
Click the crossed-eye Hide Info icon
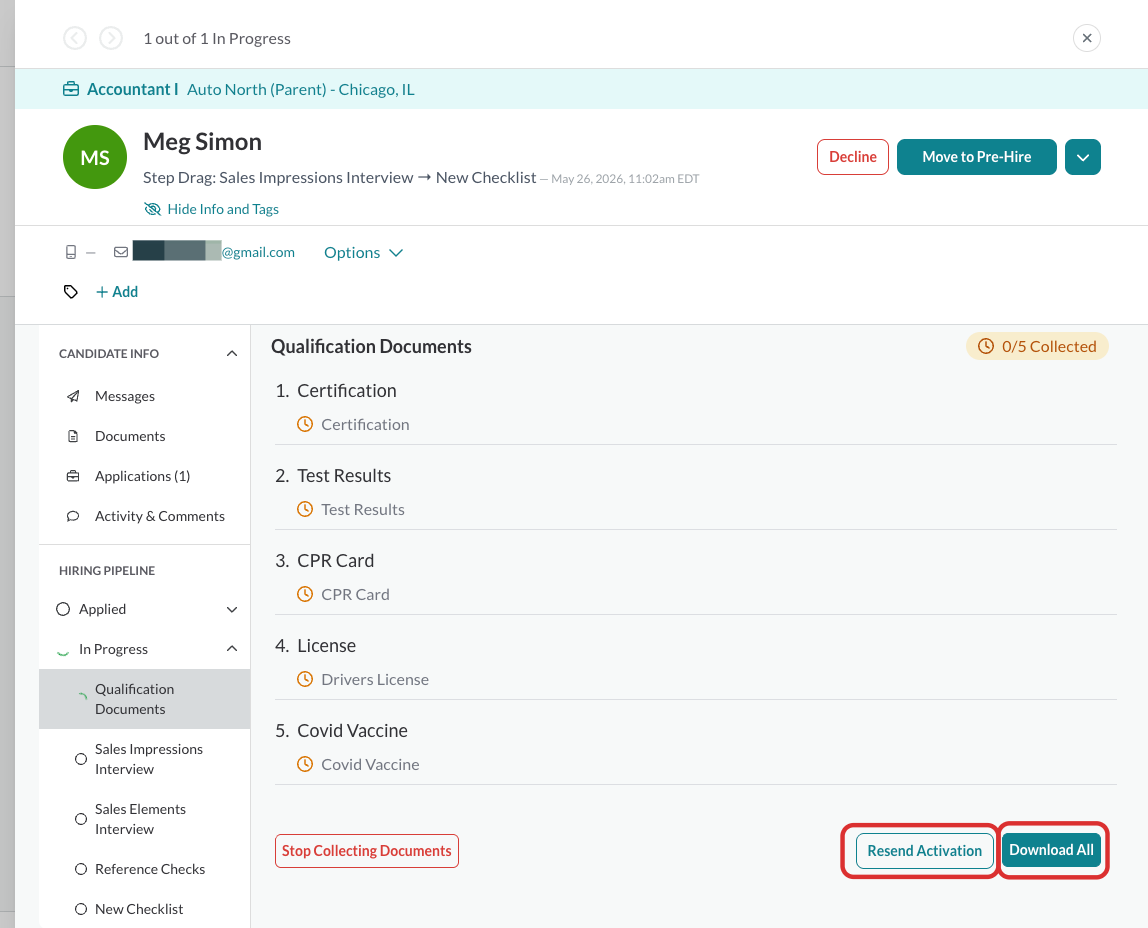(152, 209)
